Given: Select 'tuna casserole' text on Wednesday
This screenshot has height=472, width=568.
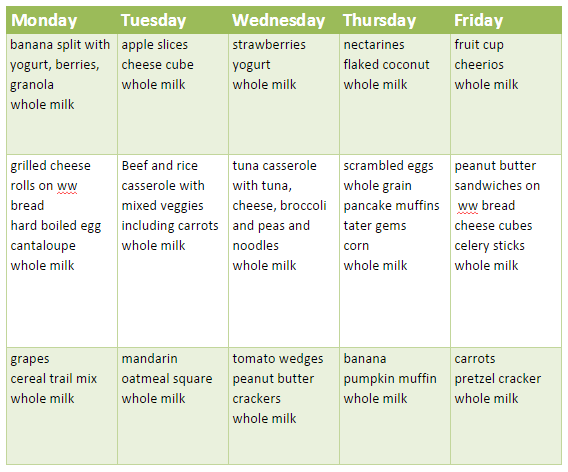Looking at the screenshot, I should pos(275,166).
